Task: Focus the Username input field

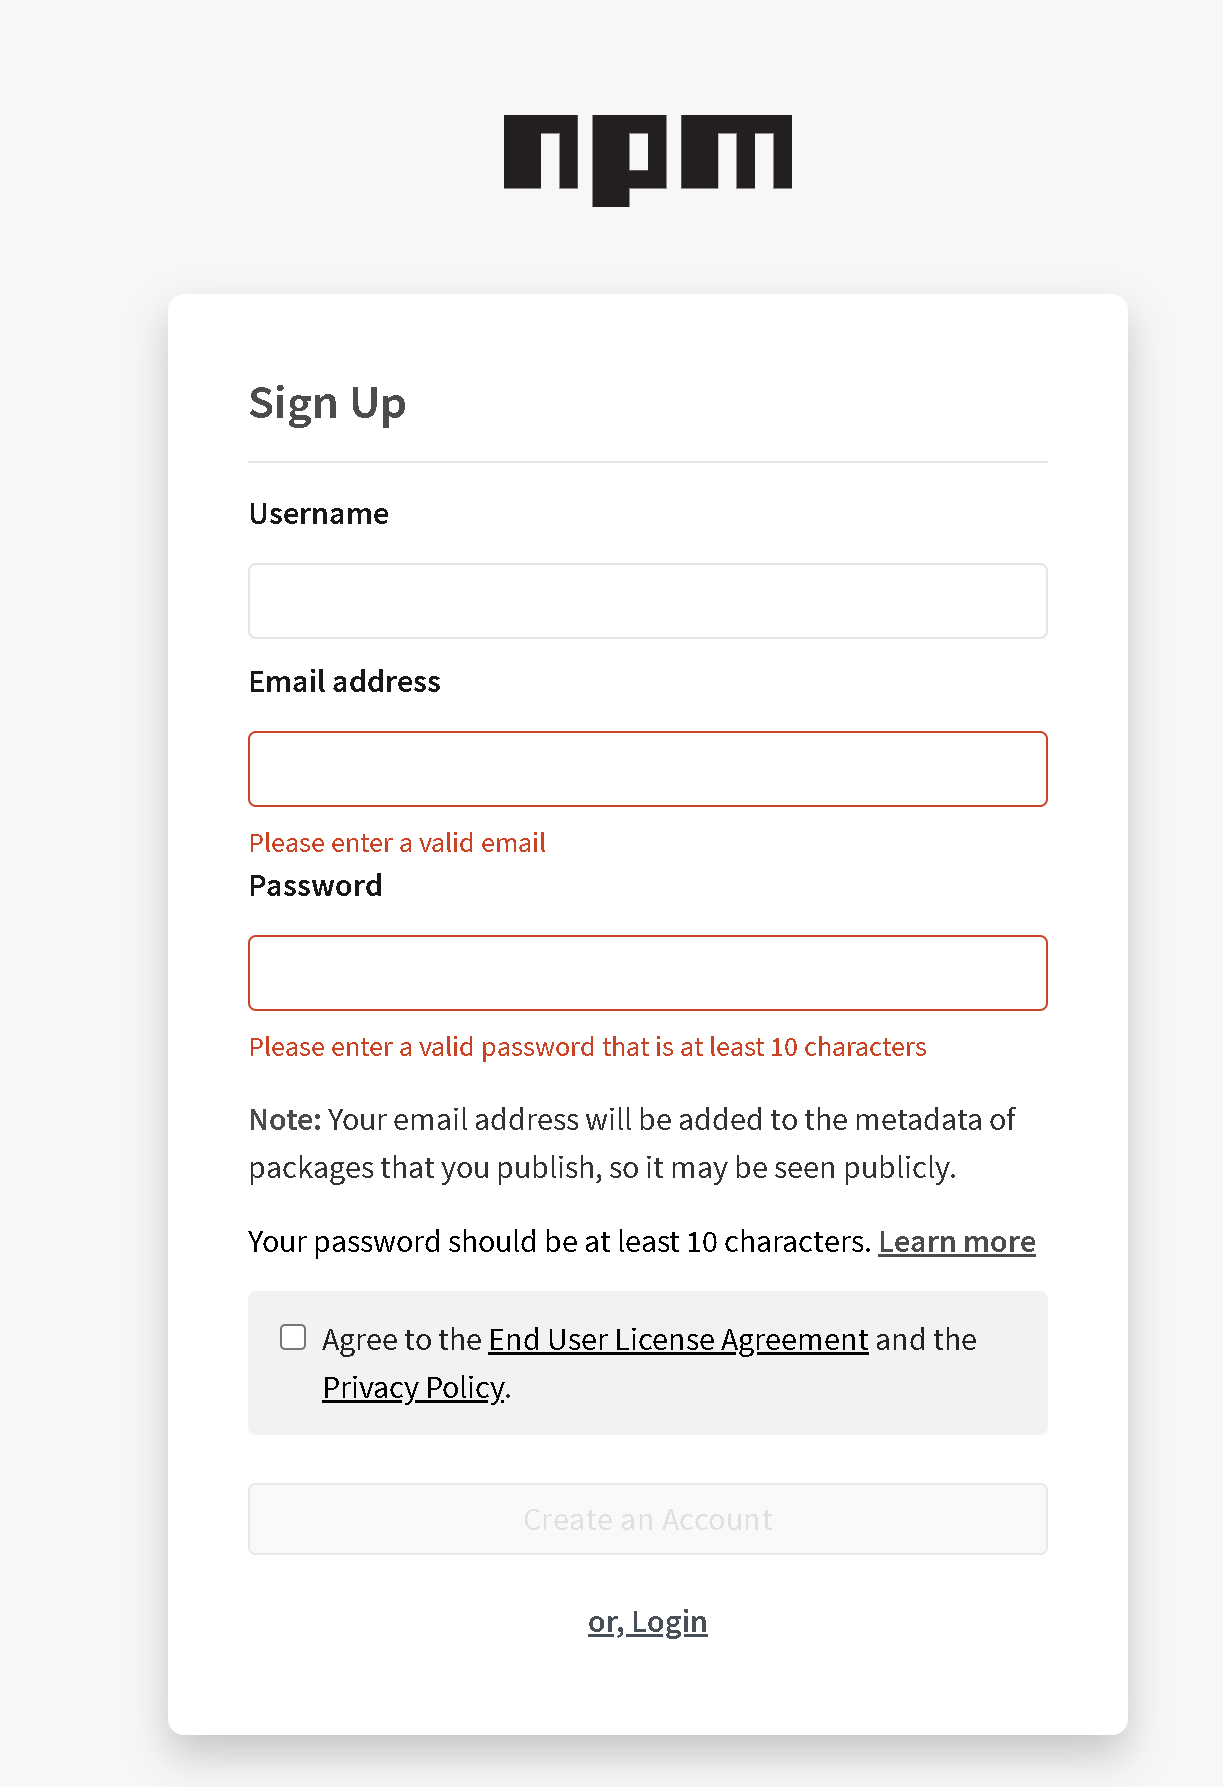Action: point(648,601)
